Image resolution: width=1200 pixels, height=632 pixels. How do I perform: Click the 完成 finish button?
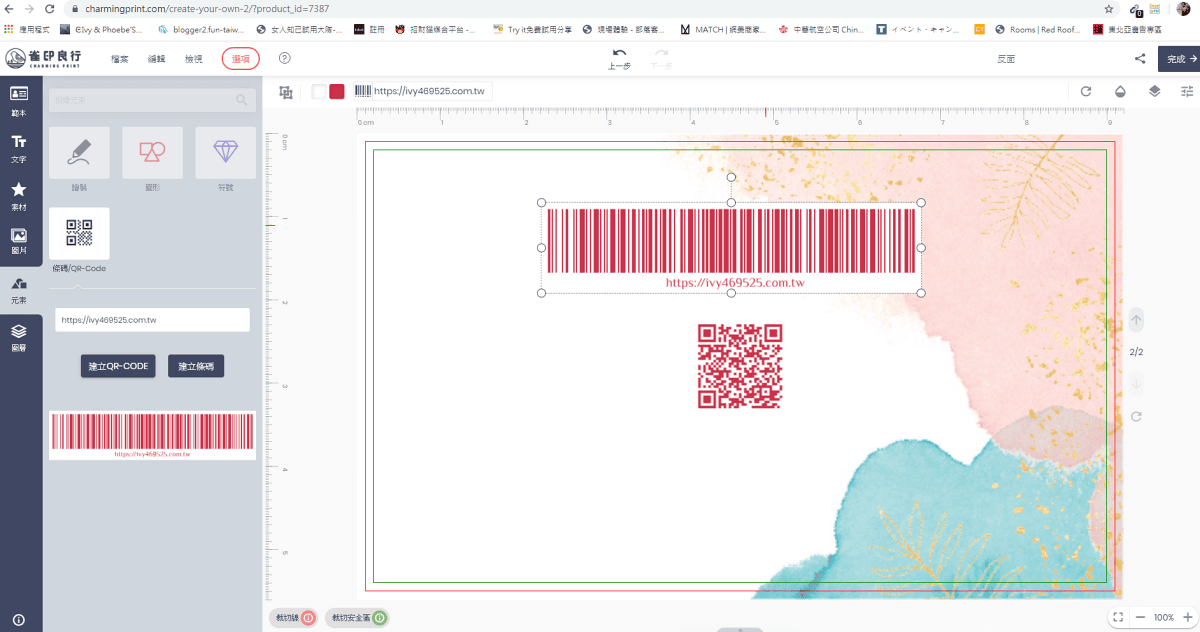1179,59
